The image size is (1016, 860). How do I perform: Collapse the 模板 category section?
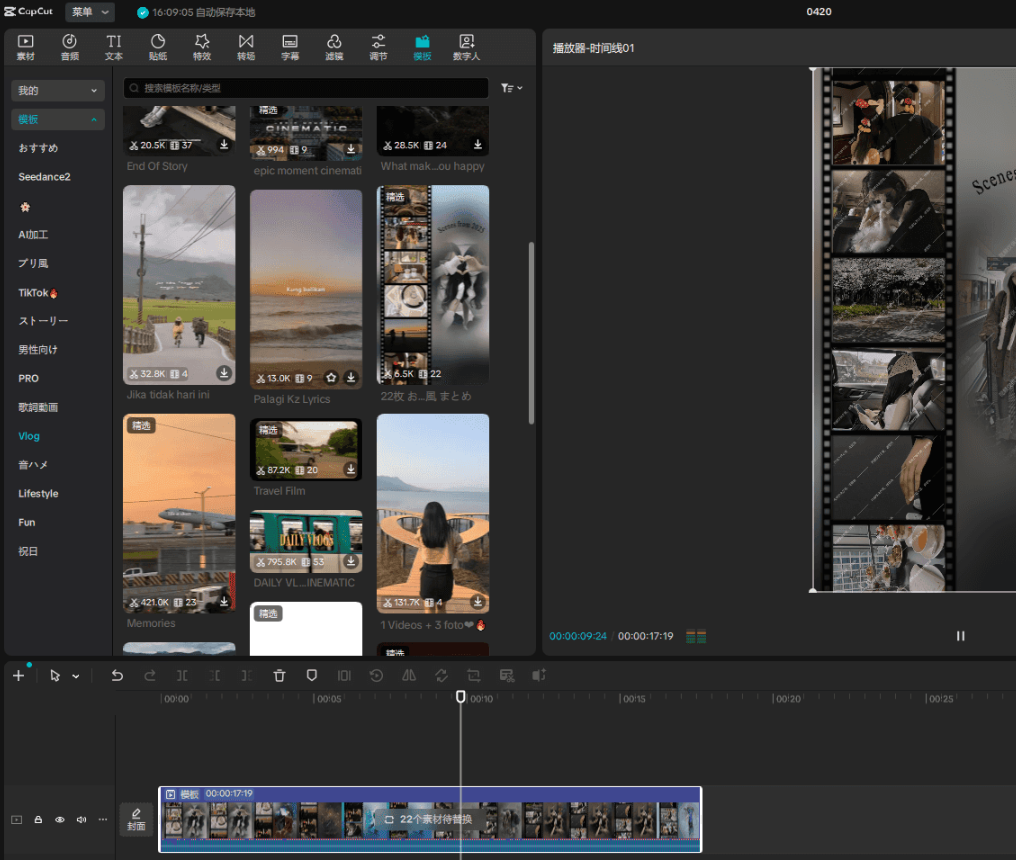pyautogui.click(x=58, y=119)
